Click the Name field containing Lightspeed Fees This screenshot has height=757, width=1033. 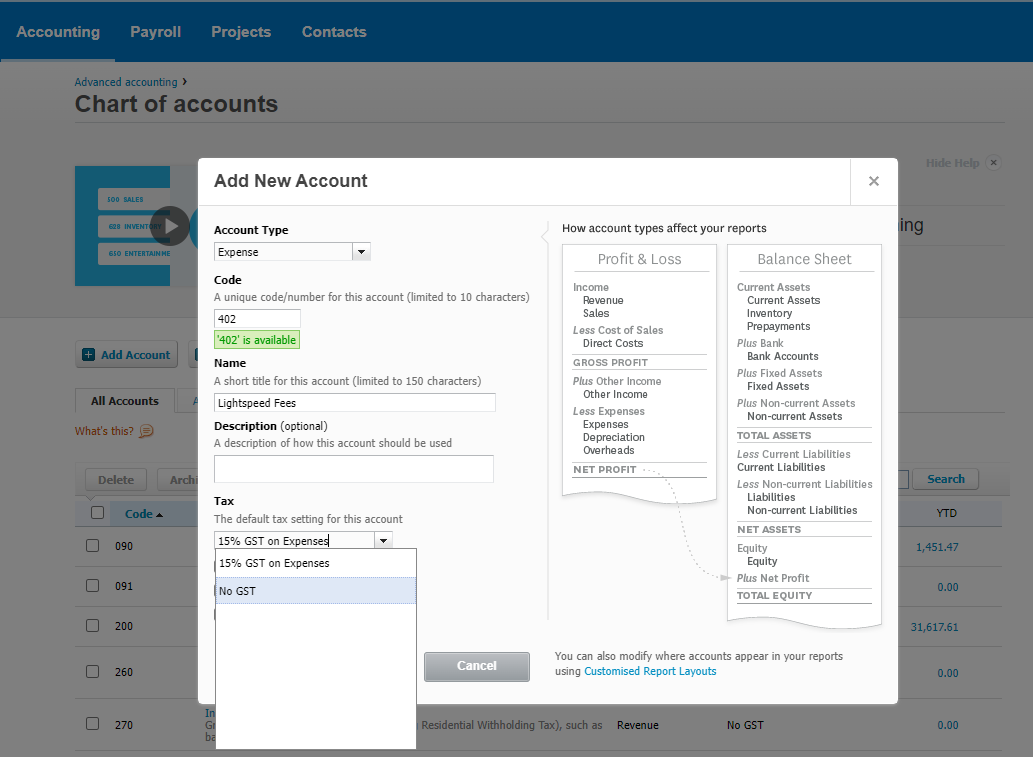[x=354, y=402]
